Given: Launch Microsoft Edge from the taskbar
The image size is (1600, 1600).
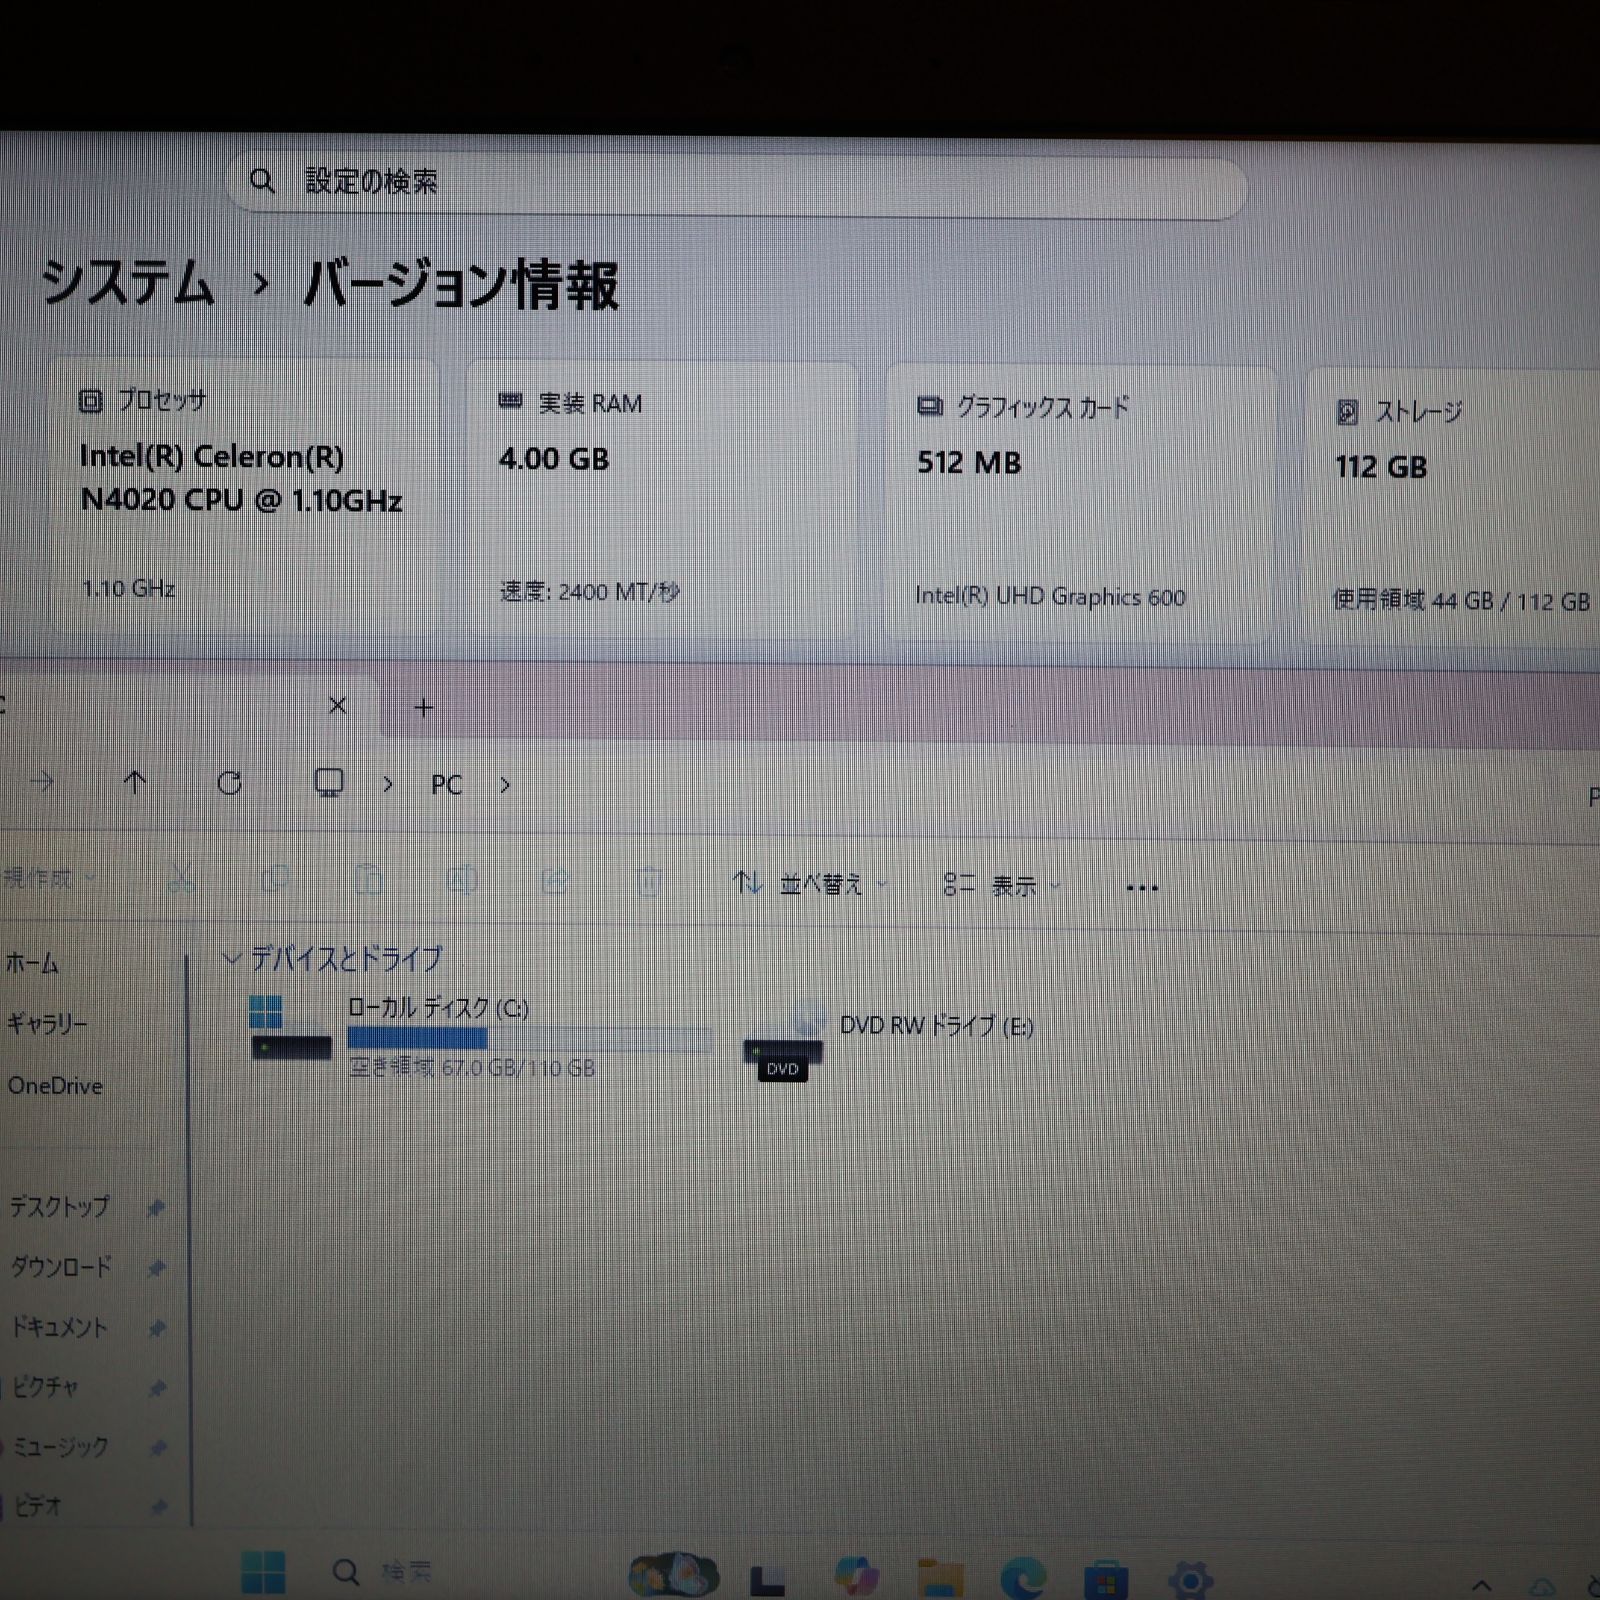Looking at the screenshot, I should tap(1024, 1578).
